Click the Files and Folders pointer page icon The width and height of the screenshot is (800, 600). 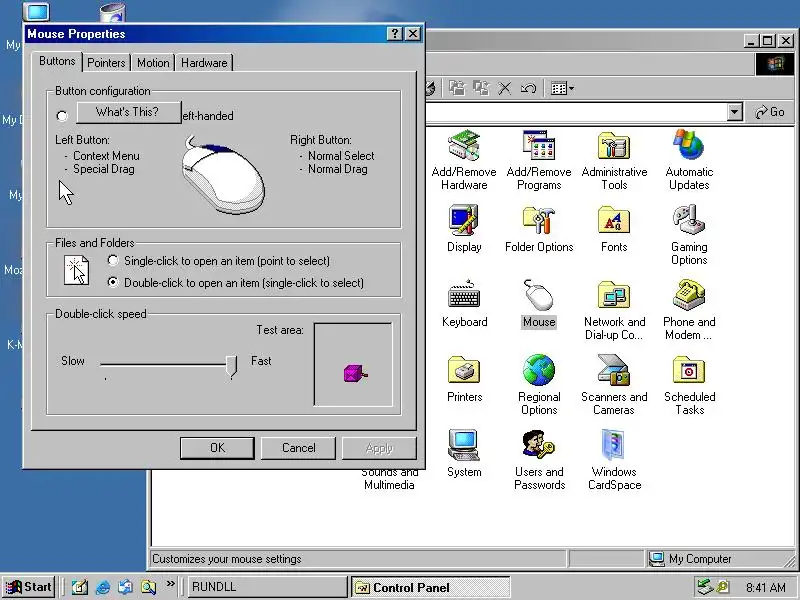77,270
